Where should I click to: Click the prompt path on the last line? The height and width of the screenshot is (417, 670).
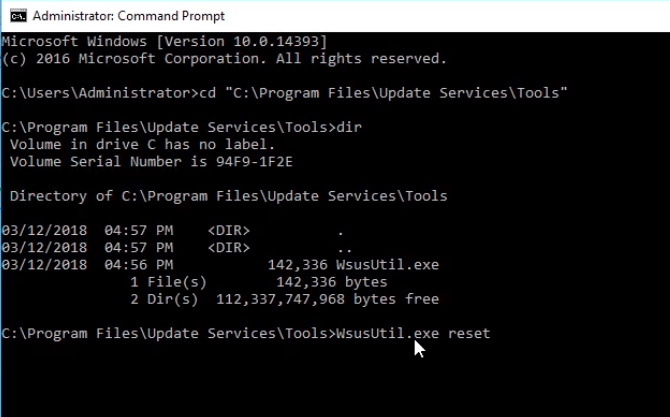(x=167, y=333)
